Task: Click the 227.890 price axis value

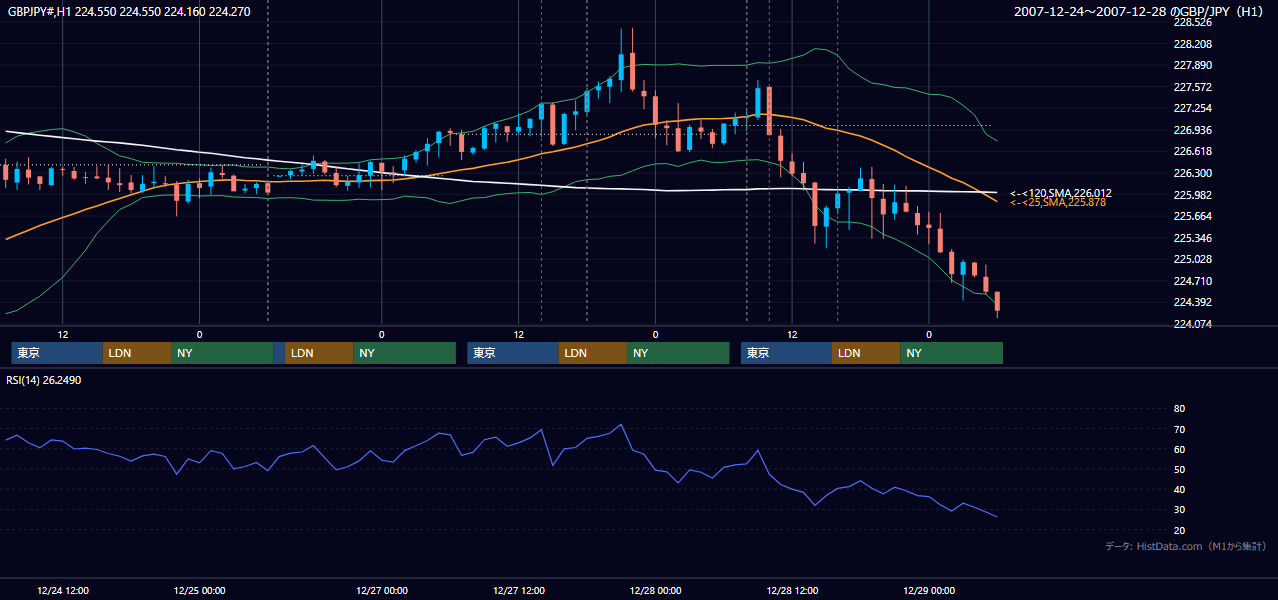Action: point(1192,65)
